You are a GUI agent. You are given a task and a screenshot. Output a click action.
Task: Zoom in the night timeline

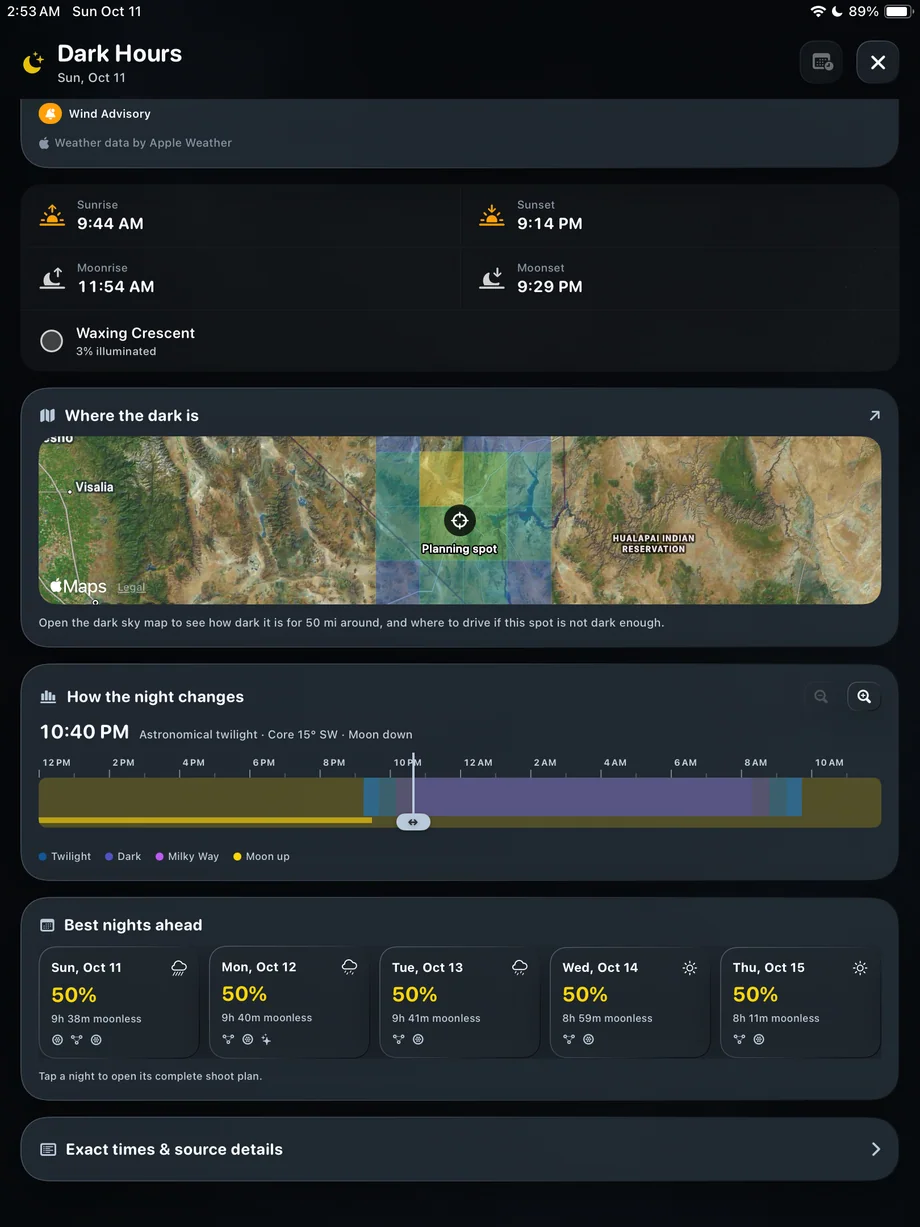pyautogui.click(x=864, y=697)
